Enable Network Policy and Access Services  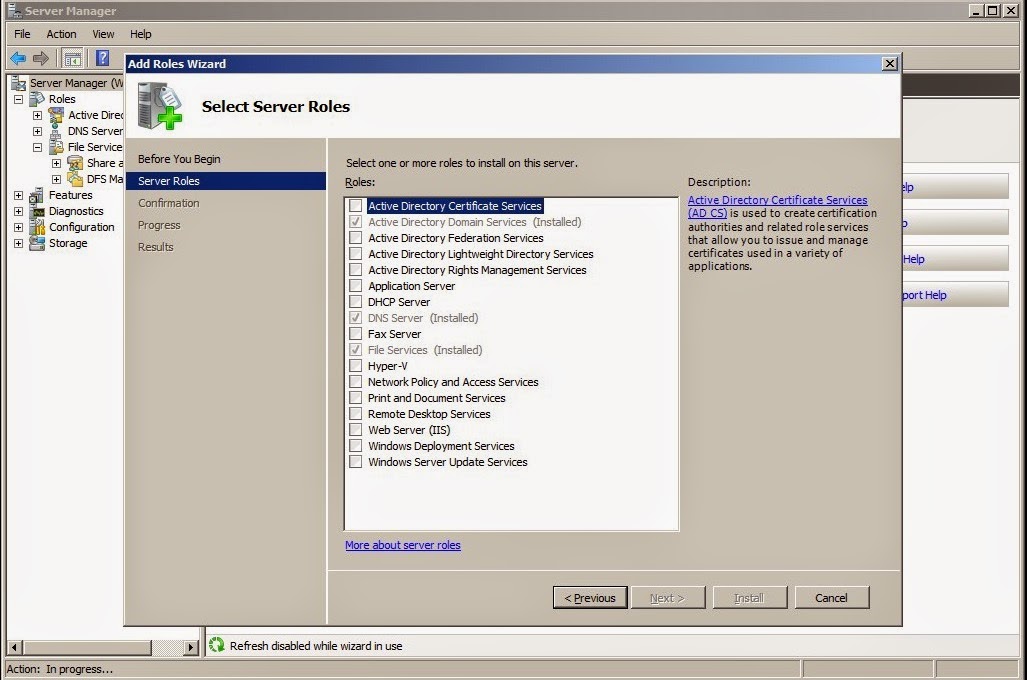pyautogui.click(x=356, y=382)
